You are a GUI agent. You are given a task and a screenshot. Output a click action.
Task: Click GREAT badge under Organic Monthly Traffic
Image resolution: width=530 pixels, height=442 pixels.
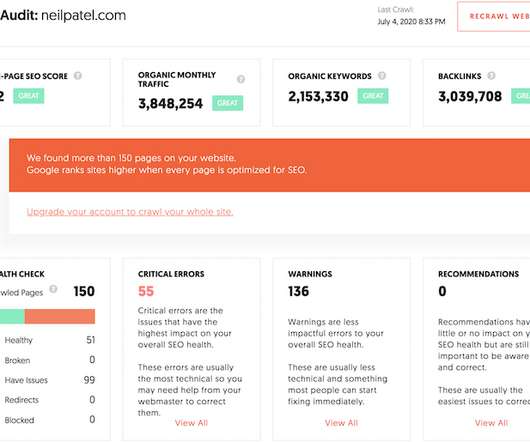pyautogui.click(x=227, y=103)
